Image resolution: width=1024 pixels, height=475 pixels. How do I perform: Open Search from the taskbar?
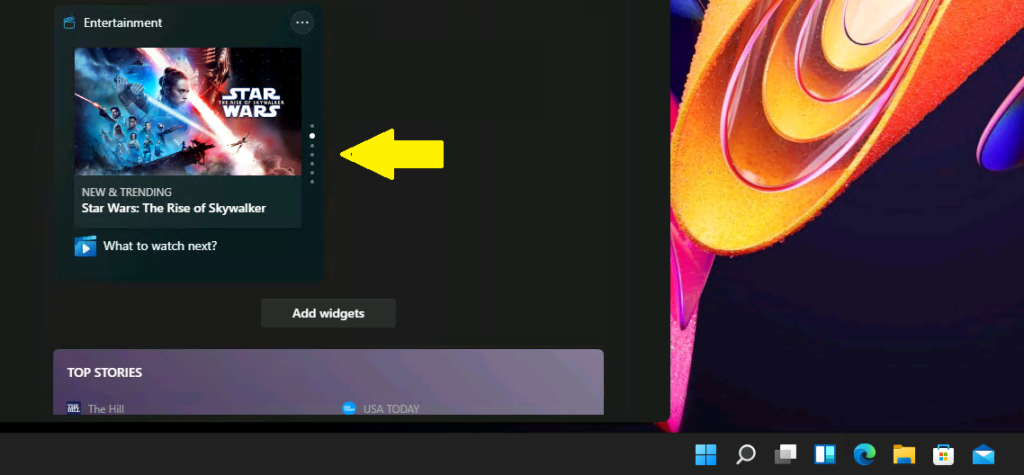[x=745, y=454]
